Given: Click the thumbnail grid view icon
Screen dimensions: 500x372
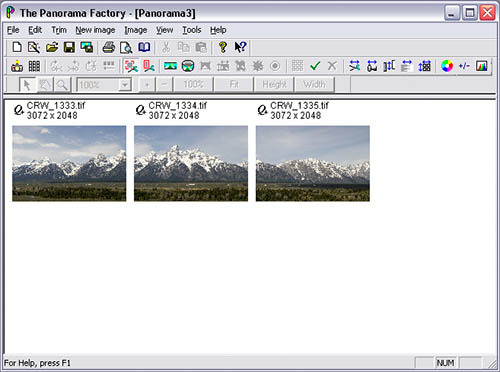Looking at the screenshot, I should 34,66.
